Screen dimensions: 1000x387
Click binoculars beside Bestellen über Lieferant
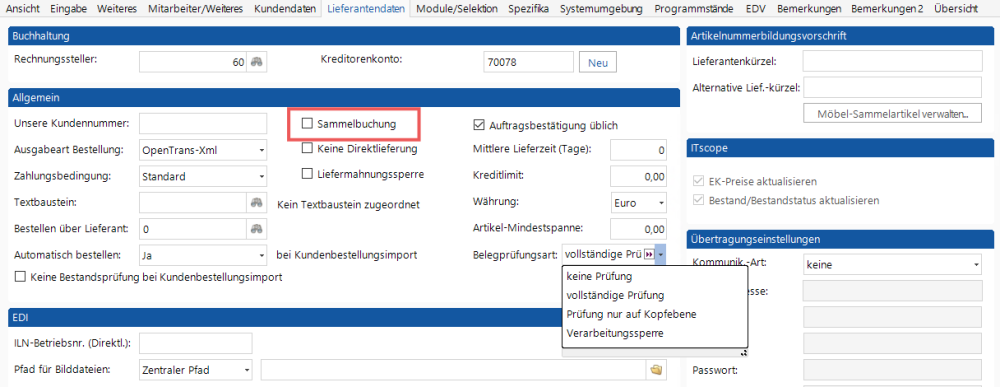pos(256,228)
